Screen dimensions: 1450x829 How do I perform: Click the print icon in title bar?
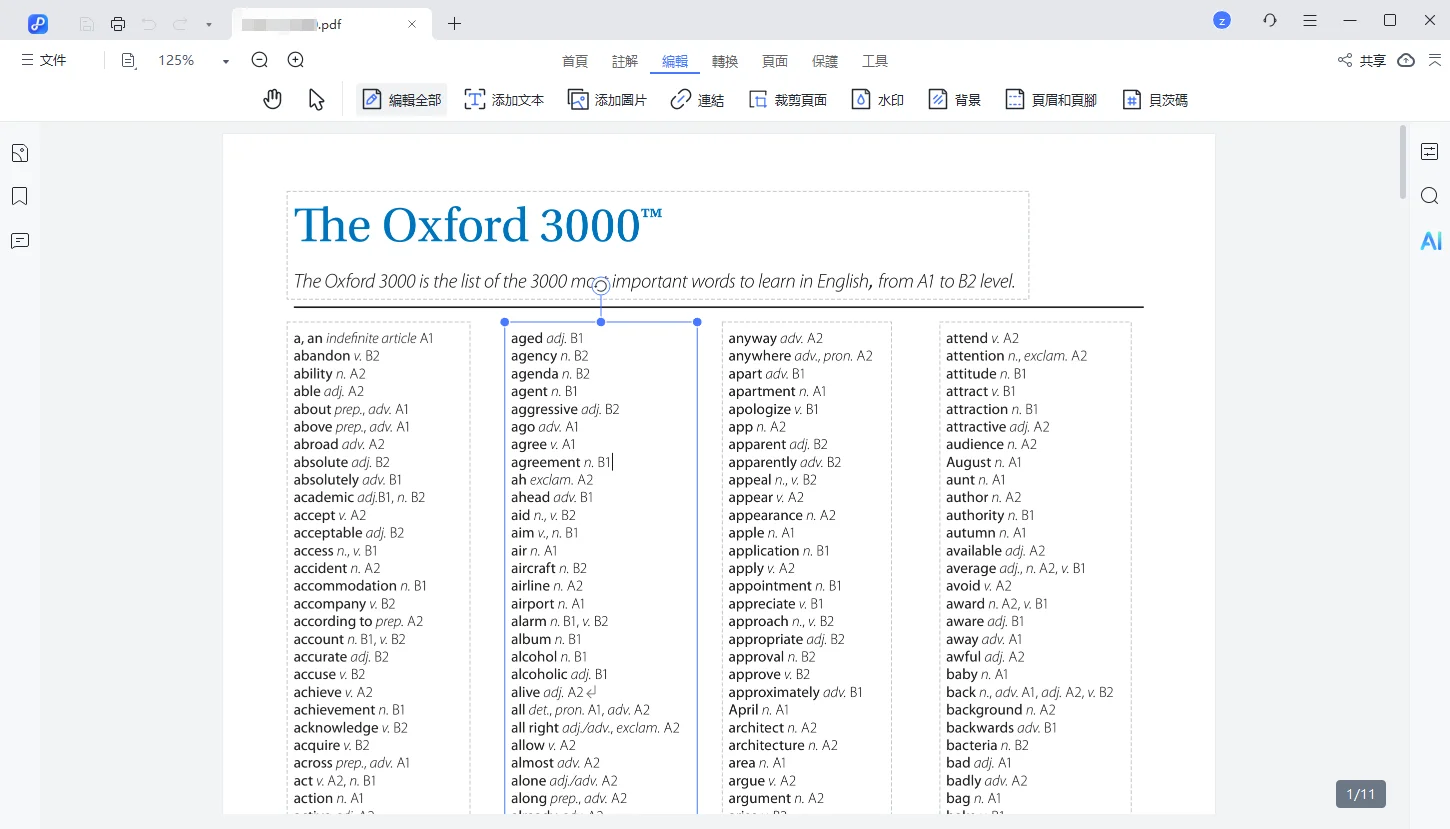pos(118,23)
